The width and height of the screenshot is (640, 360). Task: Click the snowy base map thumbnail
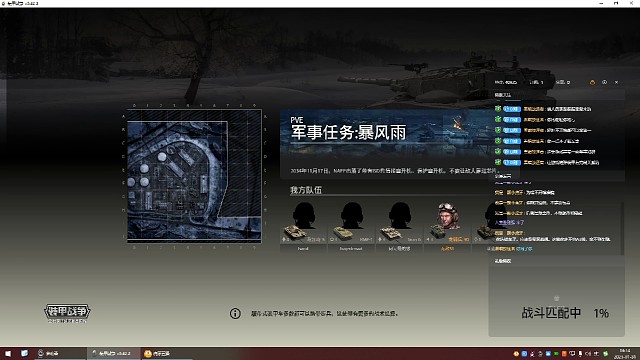(194, 176)
